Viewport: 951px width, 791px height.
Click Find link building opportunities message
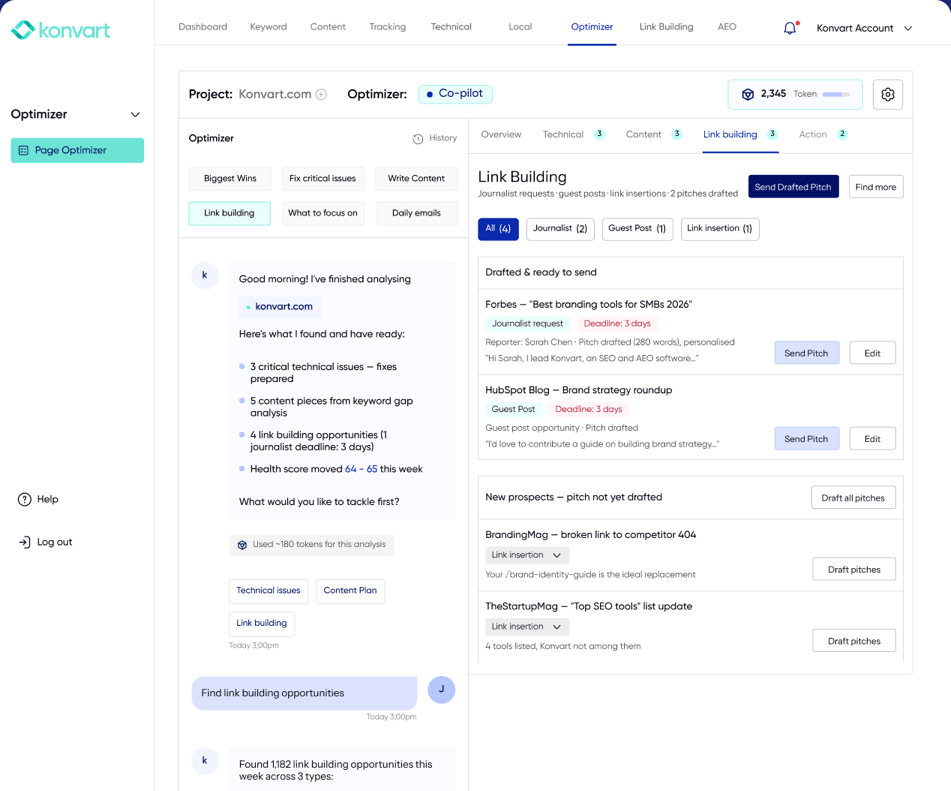(304, 693)
